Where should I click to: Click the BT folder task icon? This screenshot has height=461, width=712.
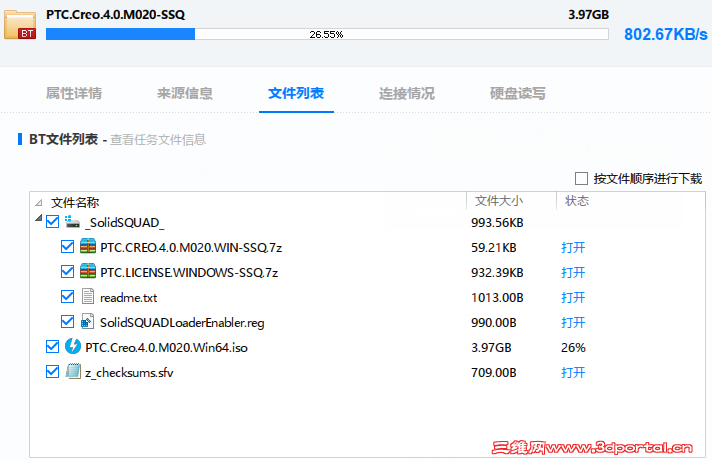click(20, 25)
